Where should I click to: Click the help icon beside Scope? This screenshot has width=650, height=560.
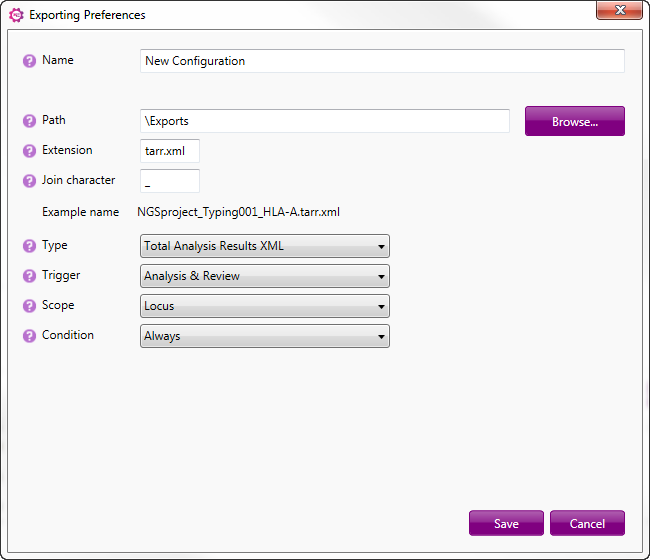29,306
